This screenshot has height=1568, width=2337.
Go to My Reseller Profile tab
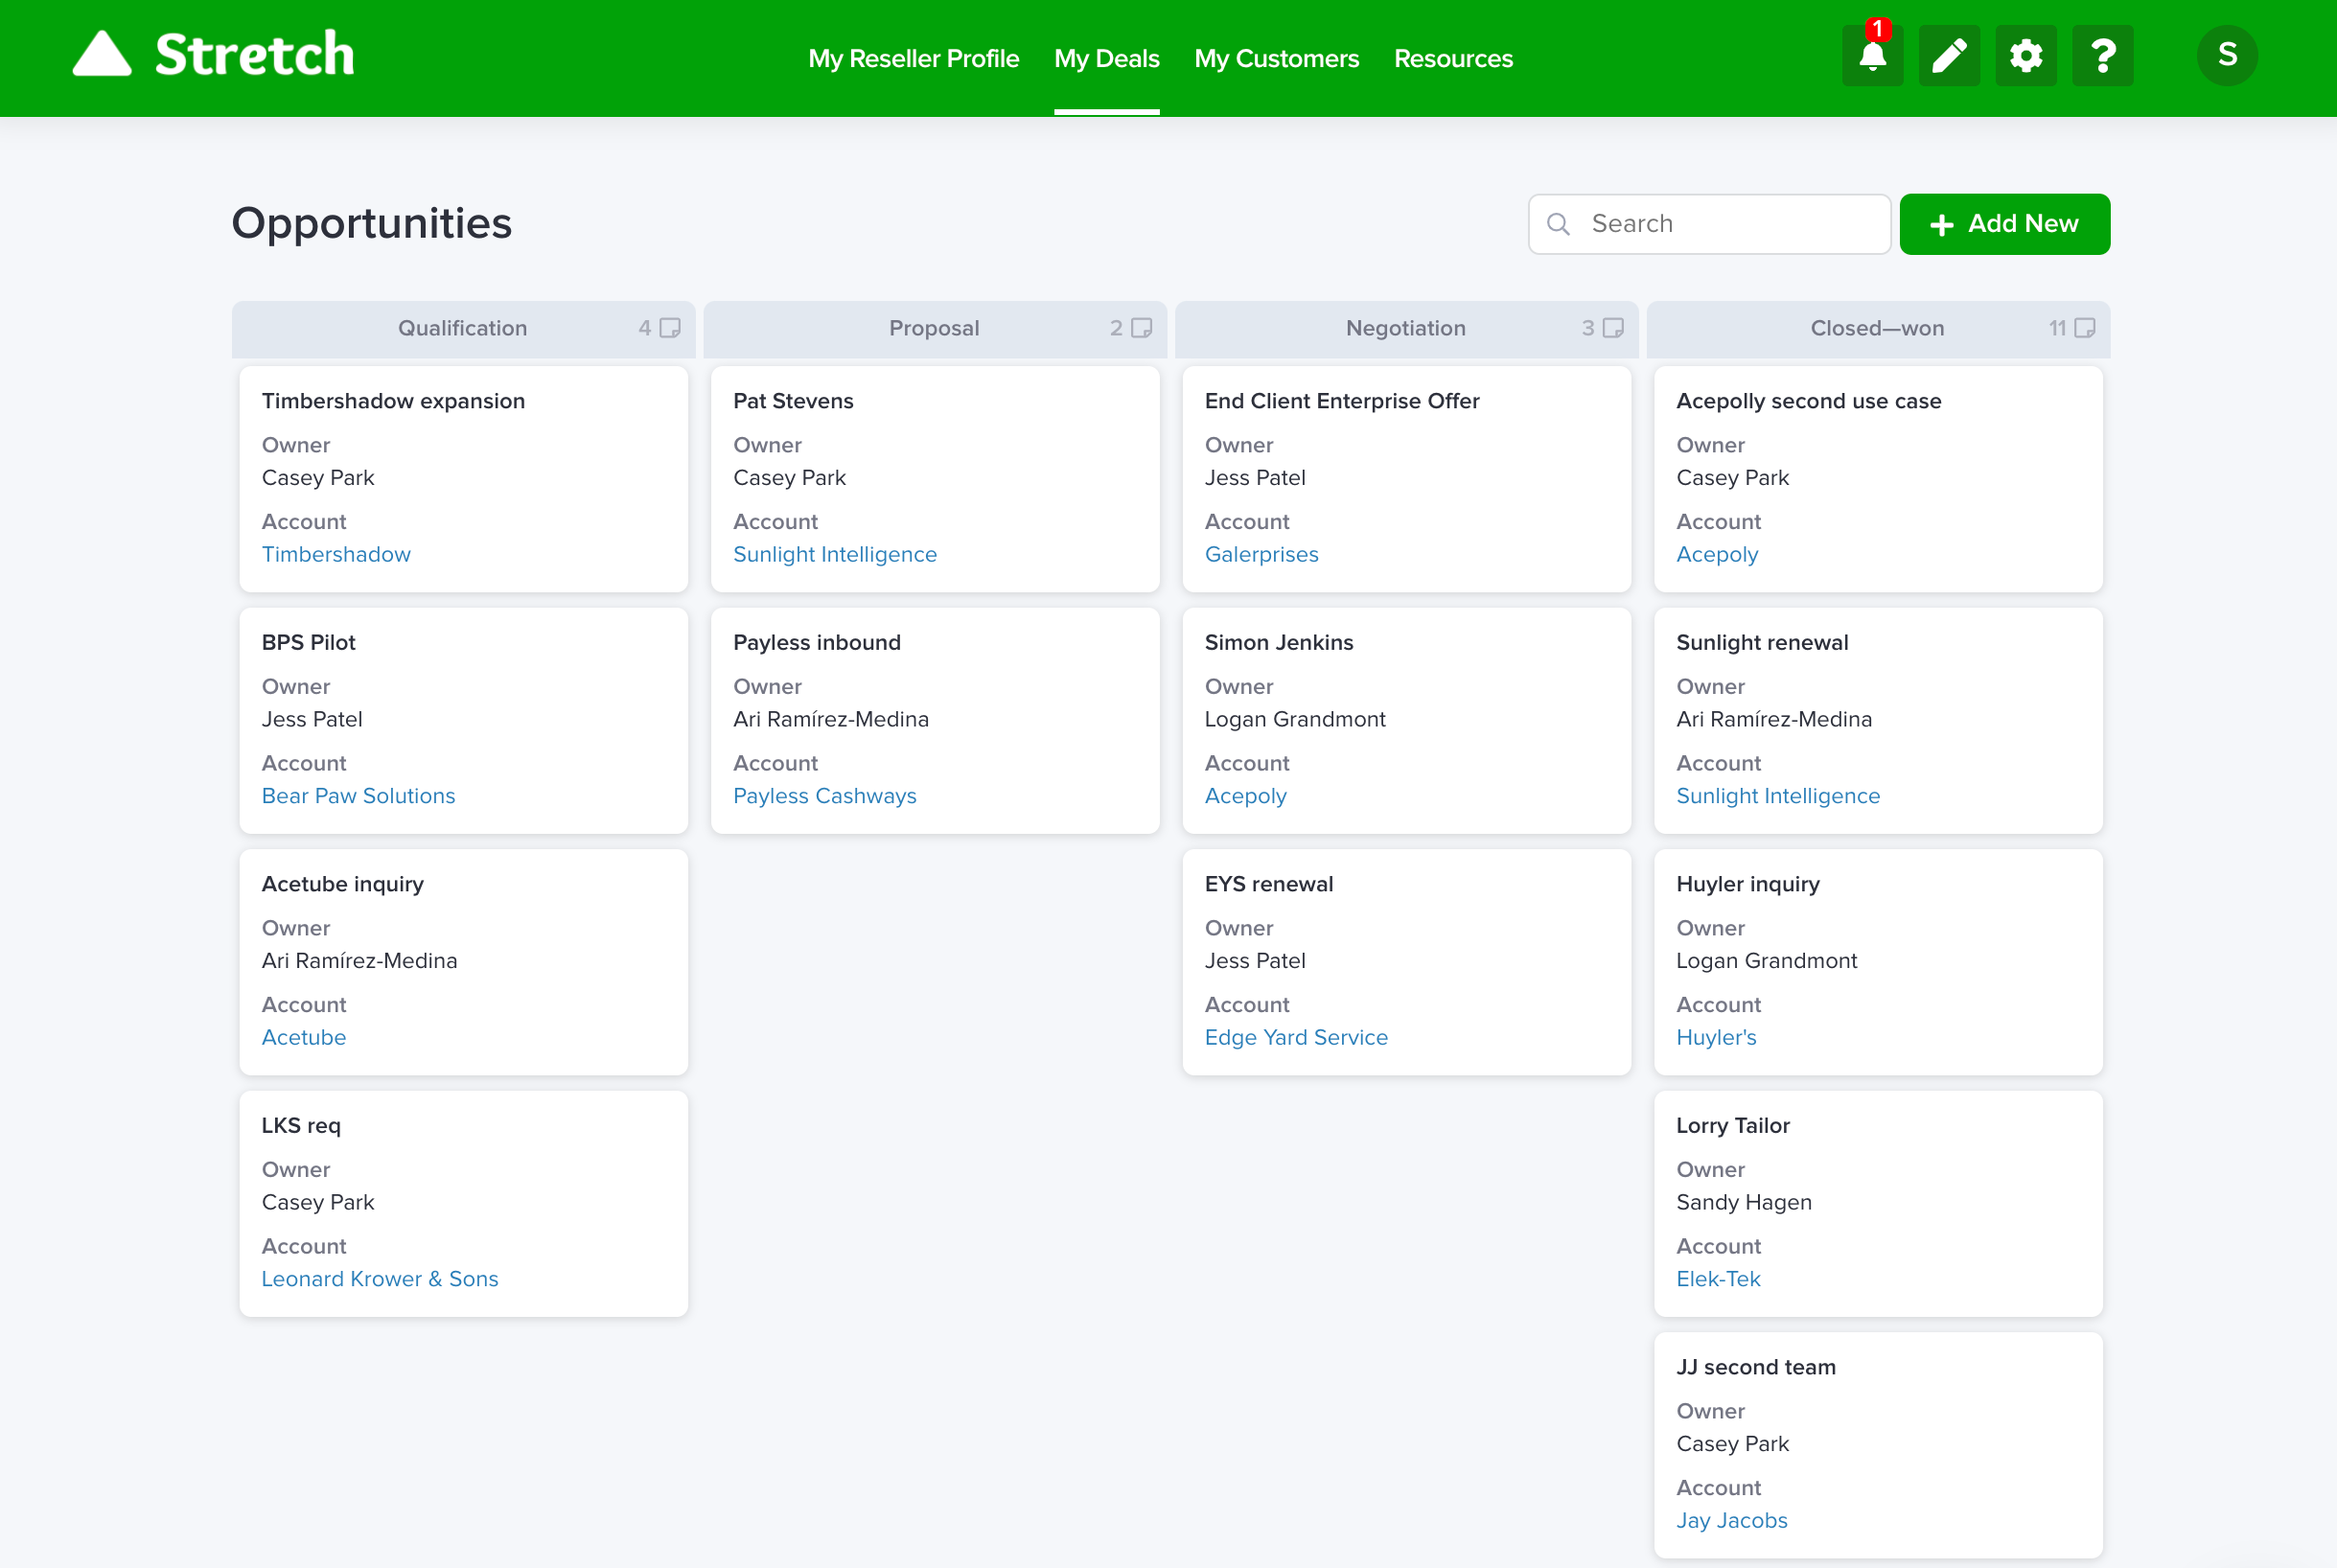[x=913, y=59]
